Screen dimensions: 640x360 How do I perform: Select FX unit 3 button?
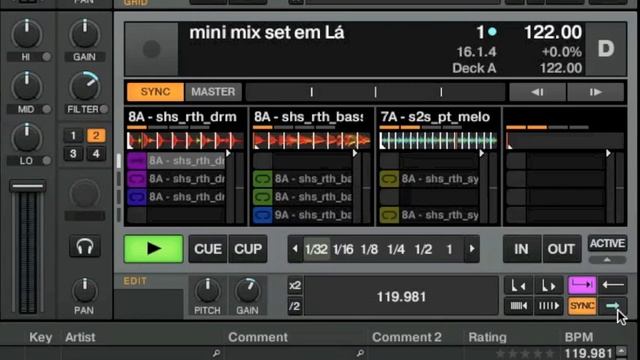pyautogui.click(x=73, y=154)
